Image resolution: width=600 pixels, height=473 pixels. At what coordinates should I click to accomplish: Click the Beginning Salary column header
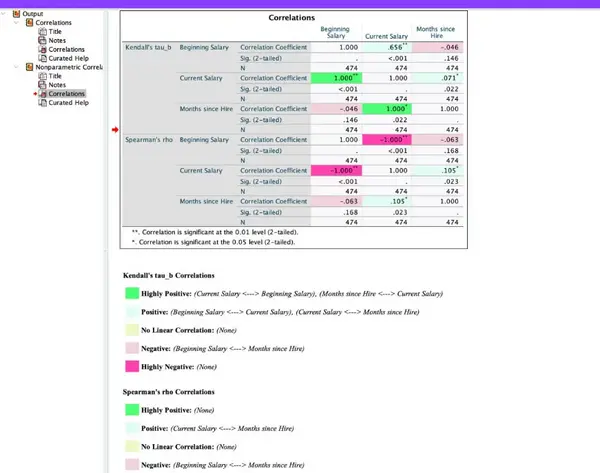click(335, 32)
